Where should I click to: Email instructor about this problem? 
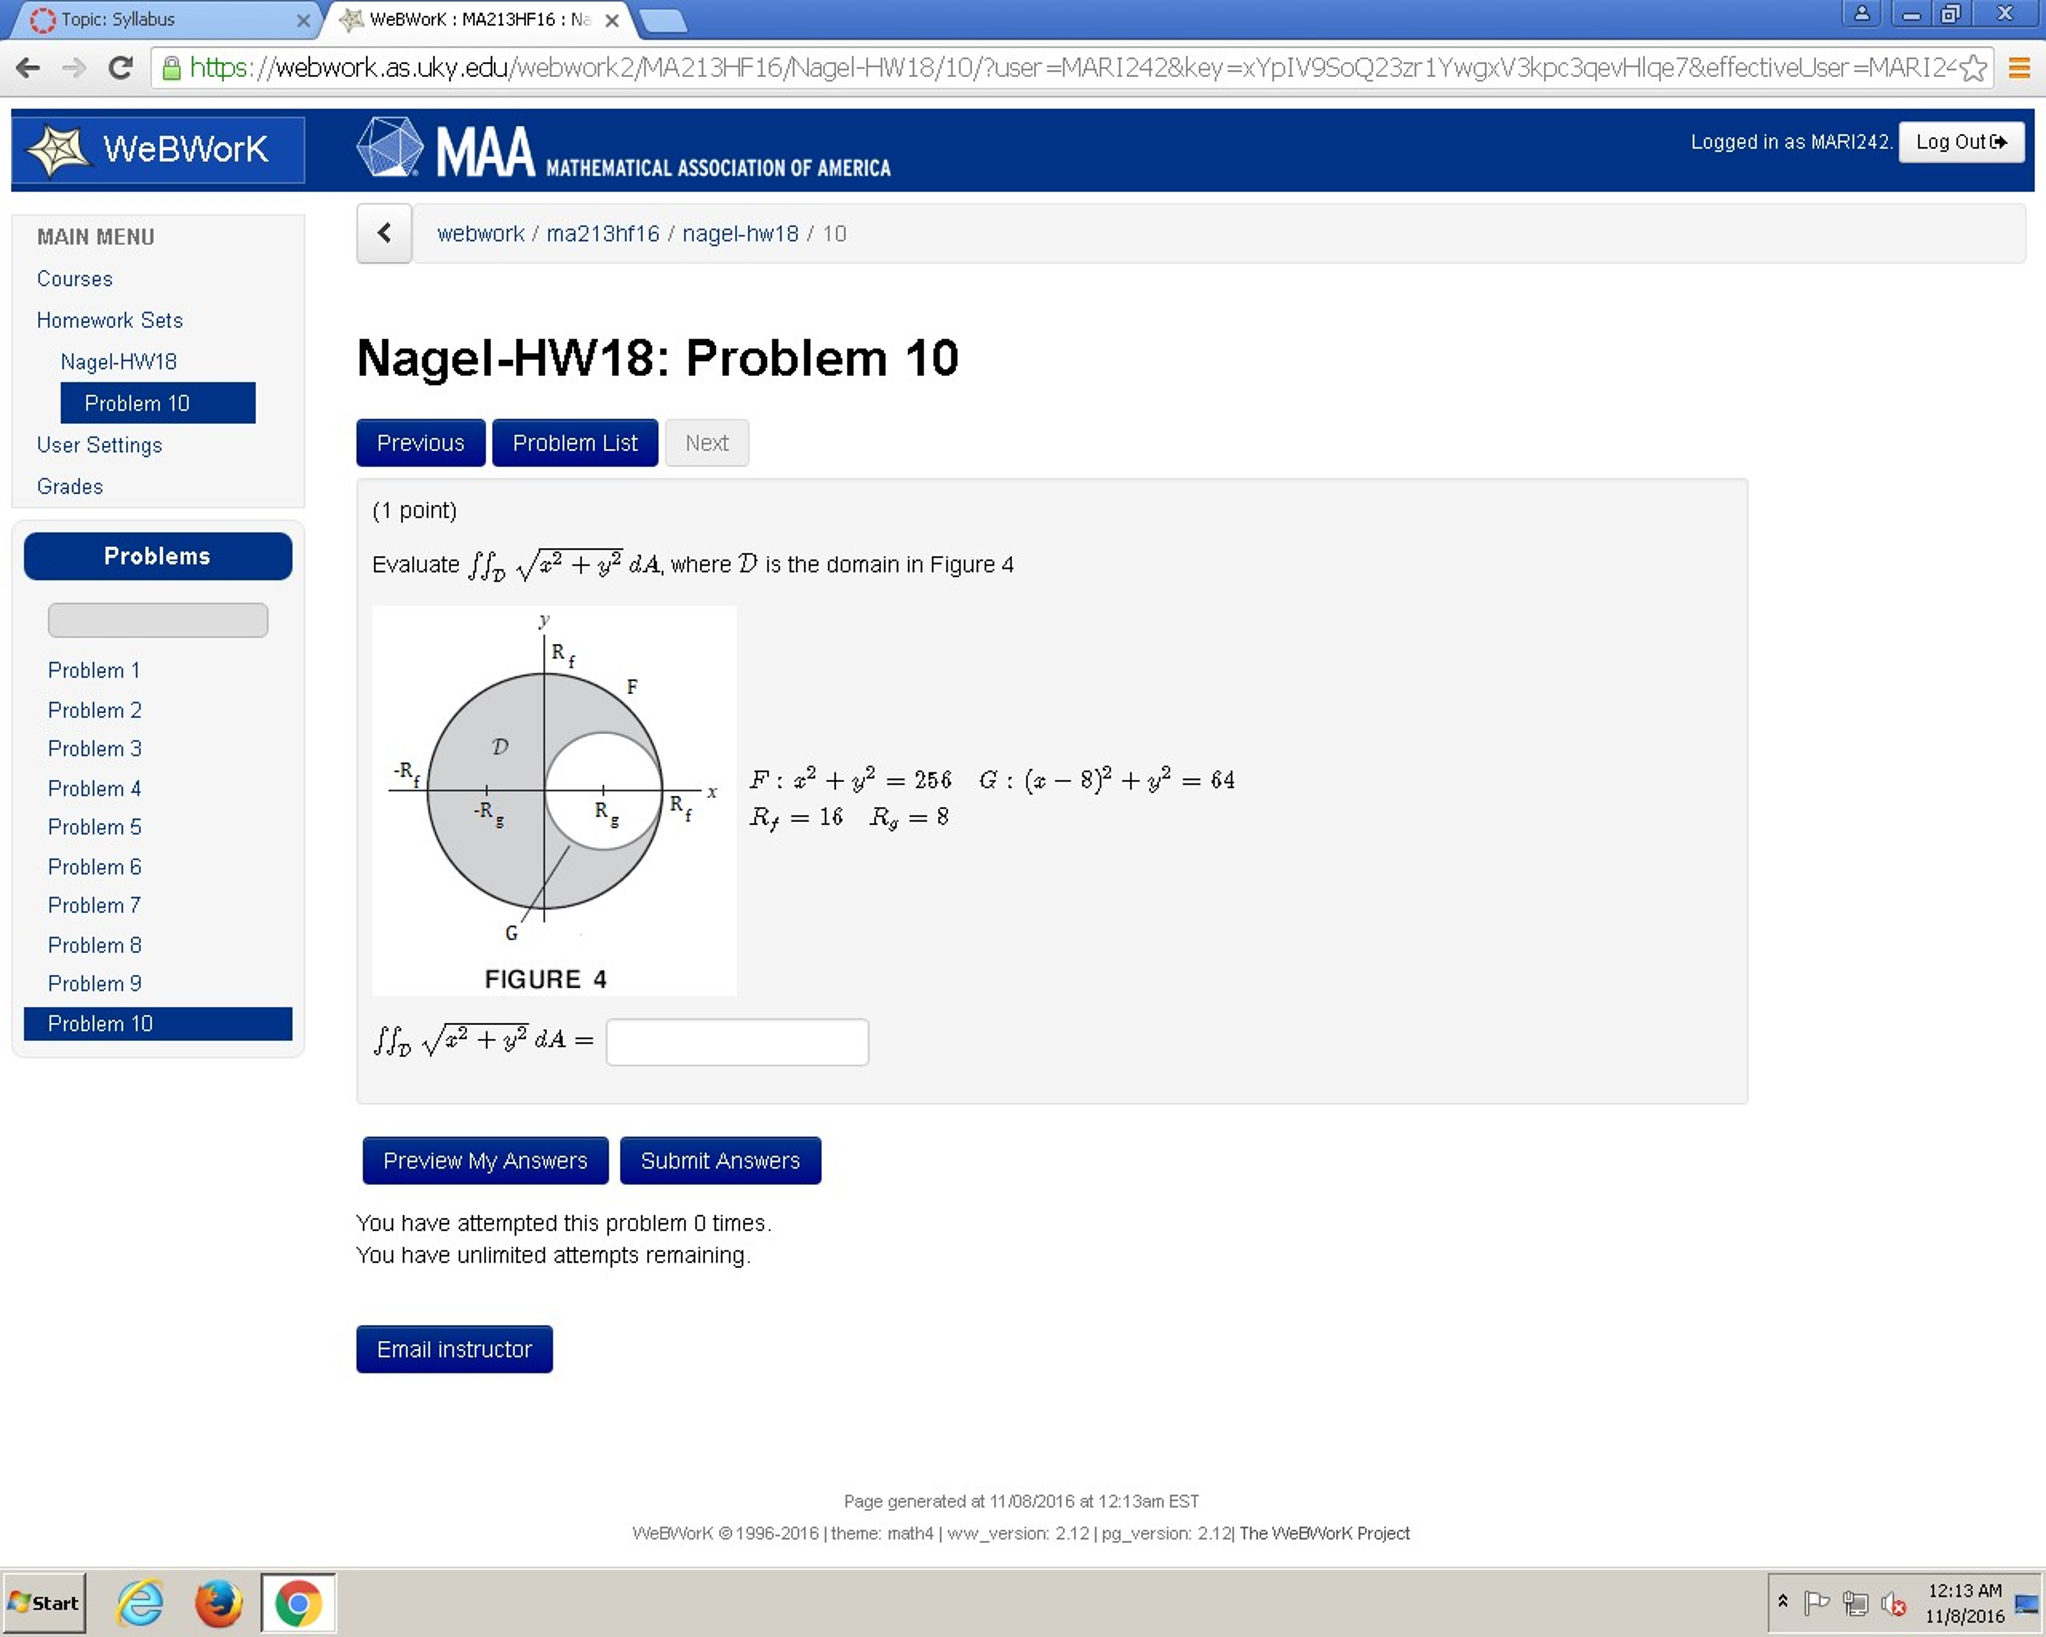tap(454, 1349)
